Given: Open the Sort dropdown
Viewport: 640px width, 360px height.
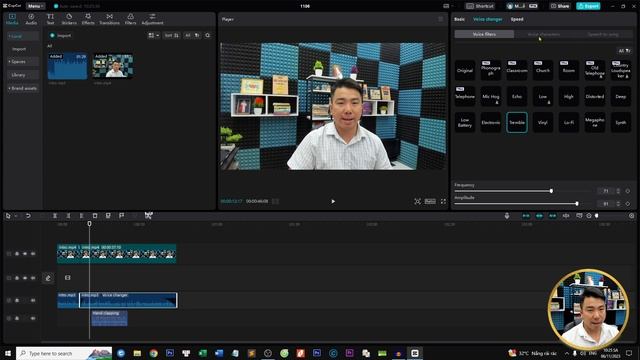Looking at the screenshot, I should pyautogui.click(x=171, y=36).
